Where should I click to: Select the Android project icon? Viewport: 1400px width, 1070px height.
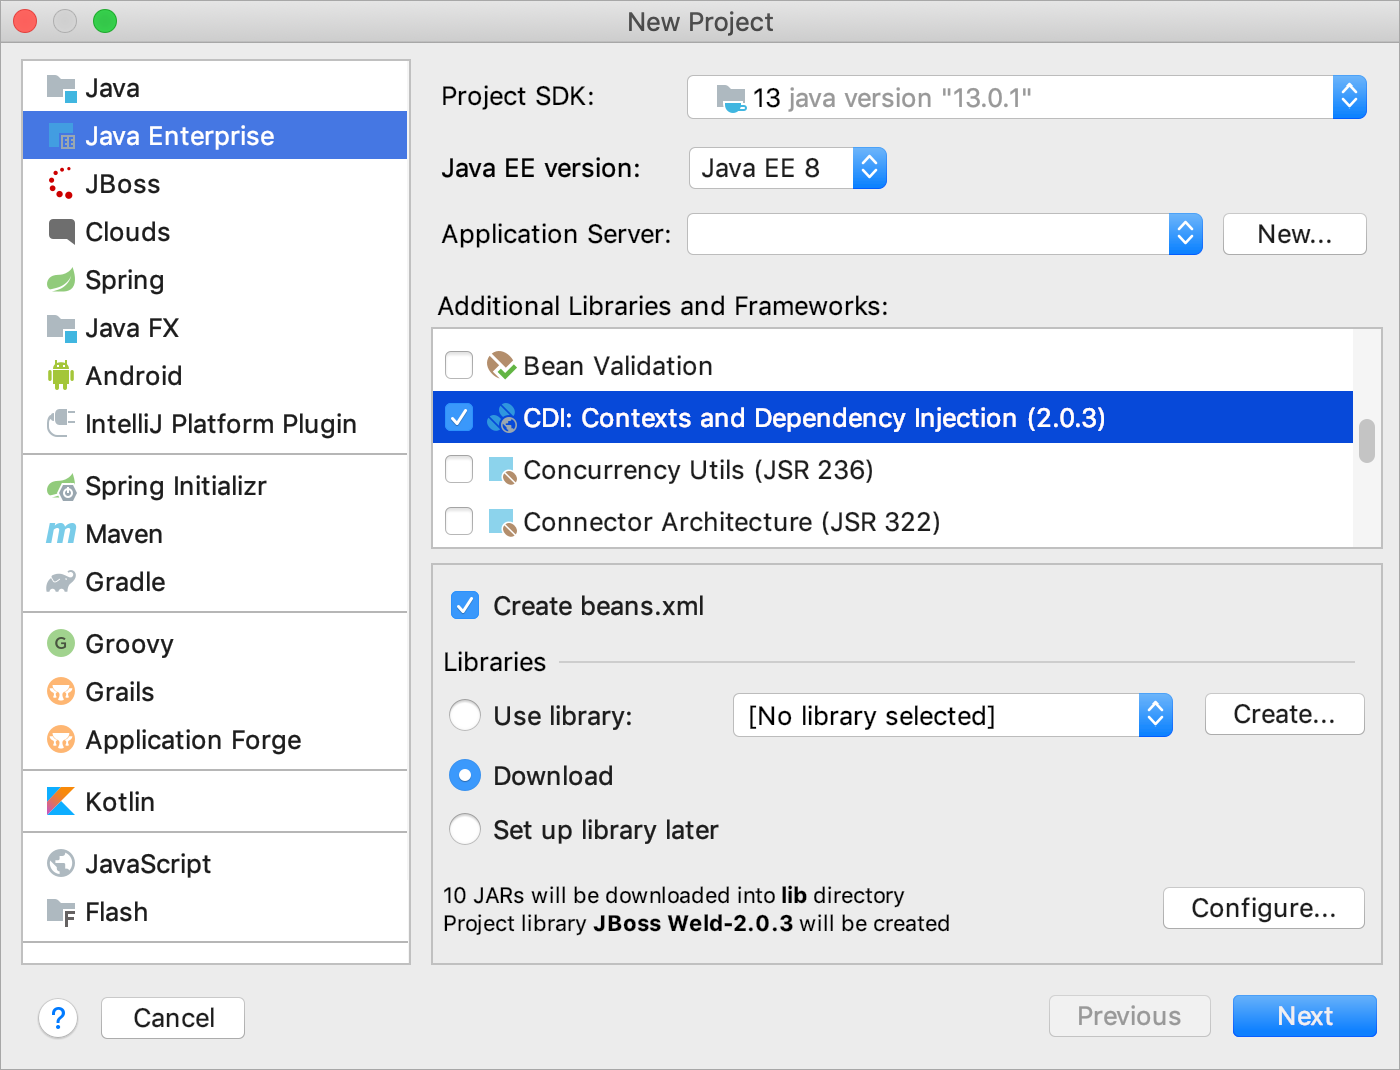tap(60, 376)
